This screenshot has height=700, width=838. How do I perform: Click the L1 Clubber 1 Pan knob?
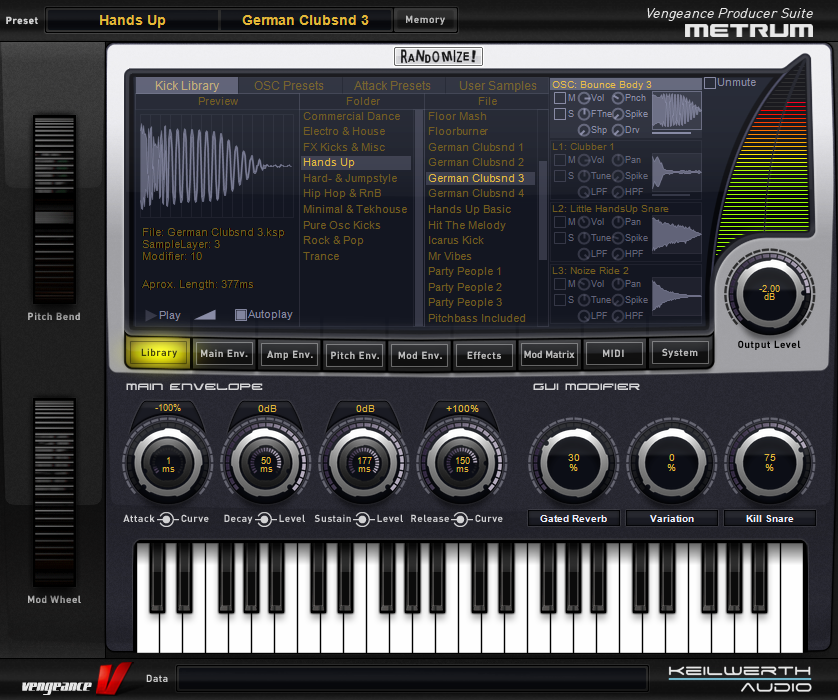pyautogui.click(x=618, y=160)
